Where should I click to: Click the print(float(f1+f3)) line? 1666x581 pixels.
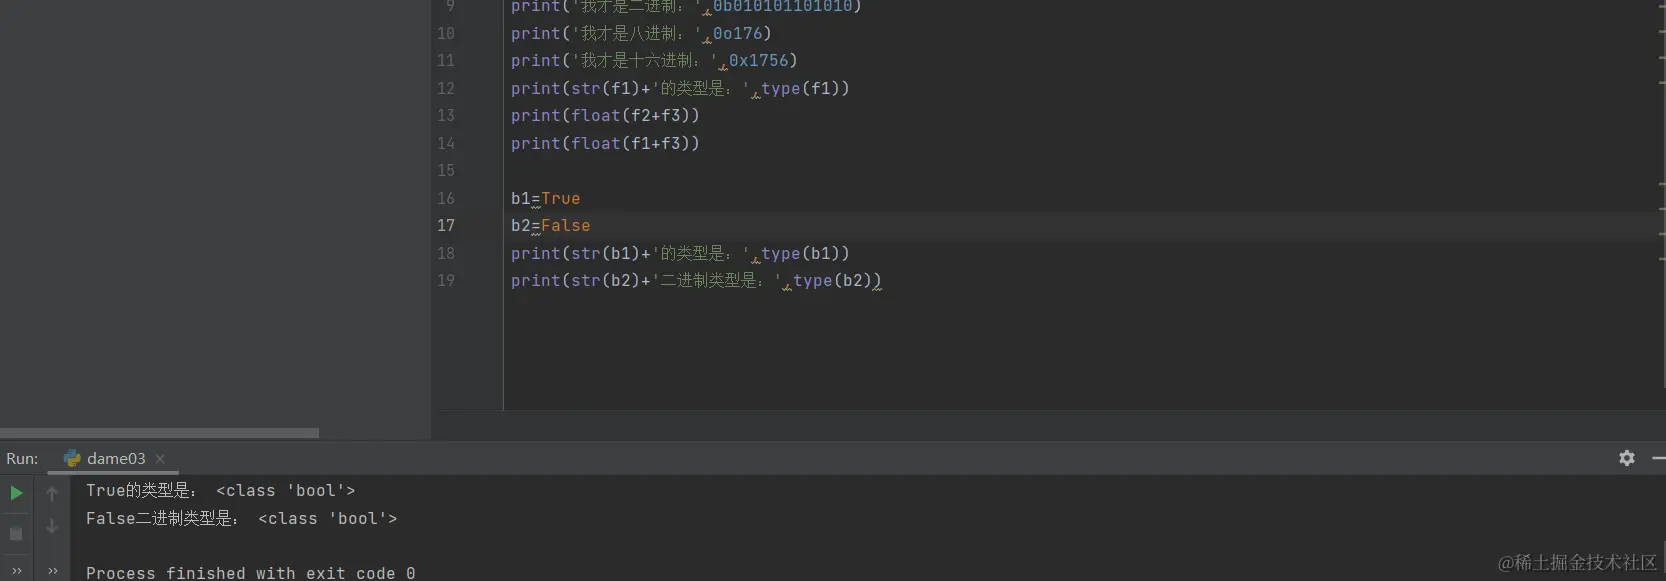click(605, 144)
